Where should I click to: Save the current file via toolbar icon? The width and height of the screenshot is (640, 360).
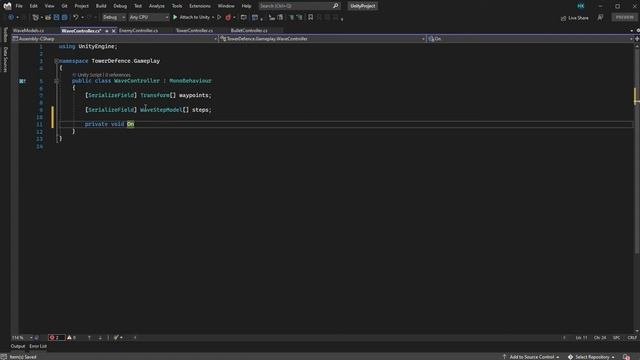pos(56,18)
